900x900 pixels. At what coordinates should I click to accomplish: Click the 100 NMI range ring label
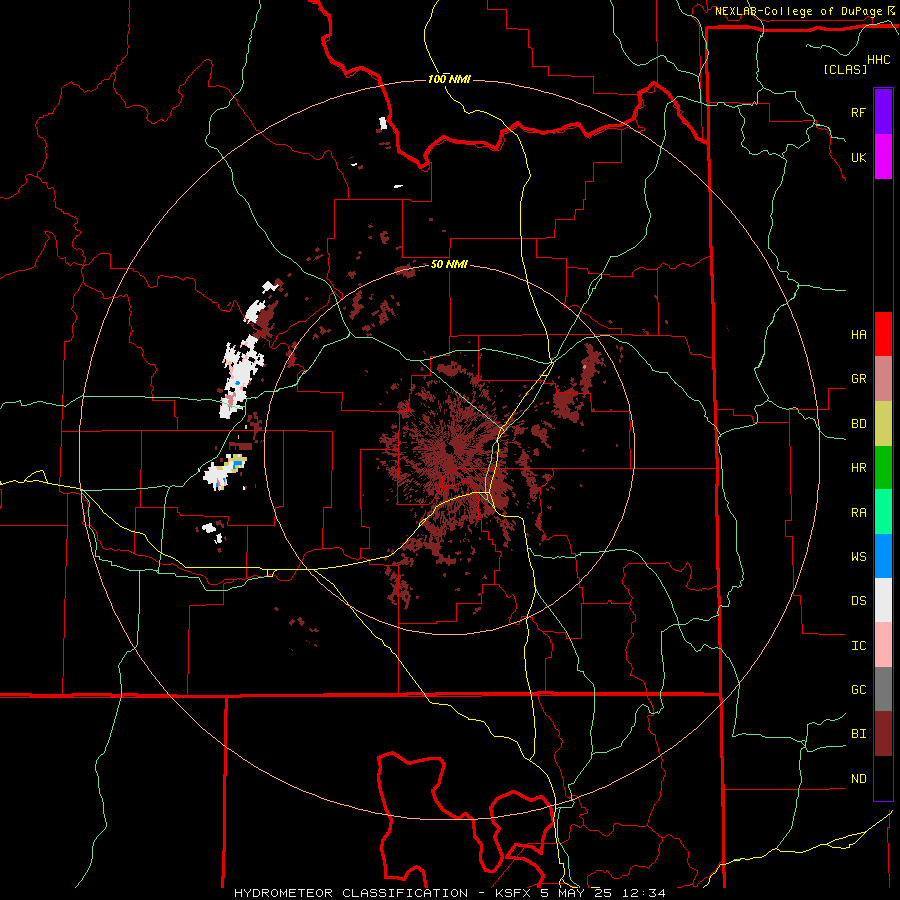(x=449, y=79)
